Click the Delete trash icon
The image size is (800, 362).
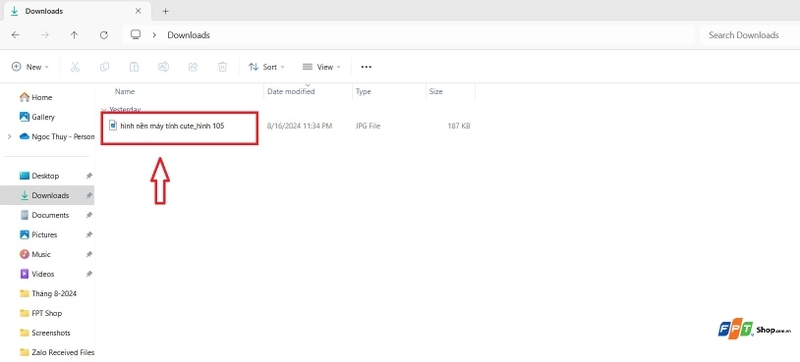click(x=222, y=67)
